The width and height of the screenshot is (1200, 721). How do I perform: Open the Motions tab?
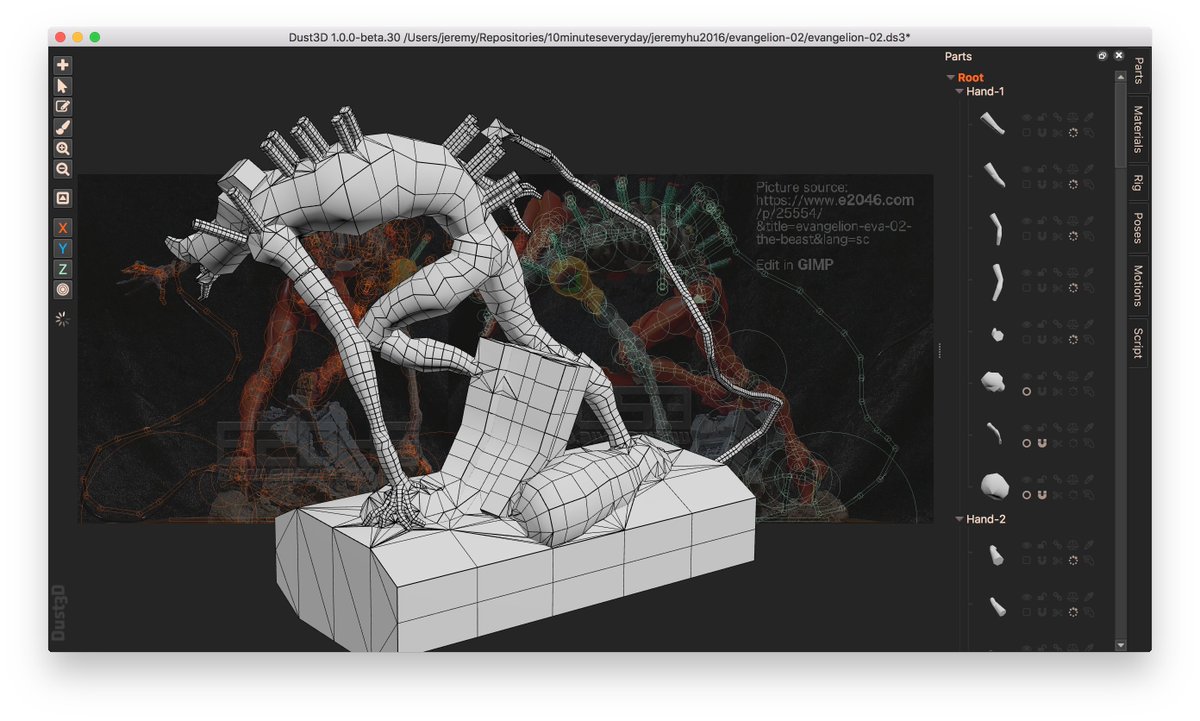(x=1139, y=285)
